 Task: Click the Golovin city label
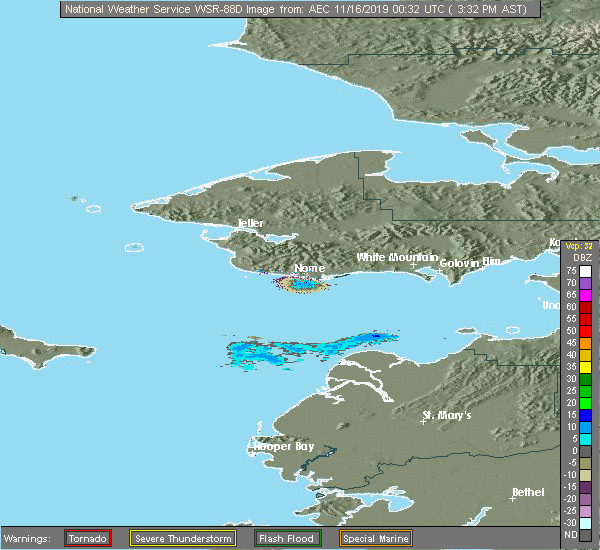pos(460,263)
